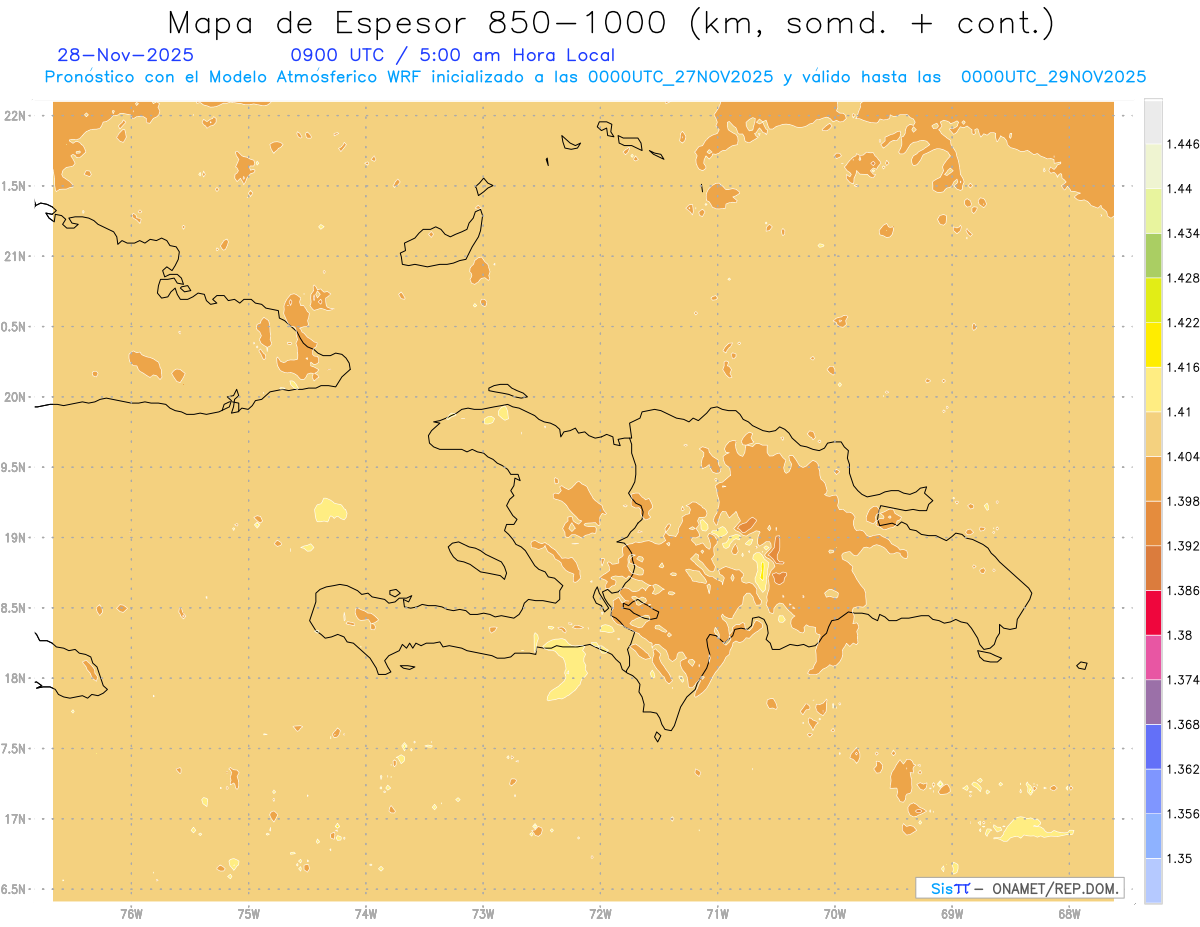
Task: Click the '18N' latitude label
Action: [16, 678]
